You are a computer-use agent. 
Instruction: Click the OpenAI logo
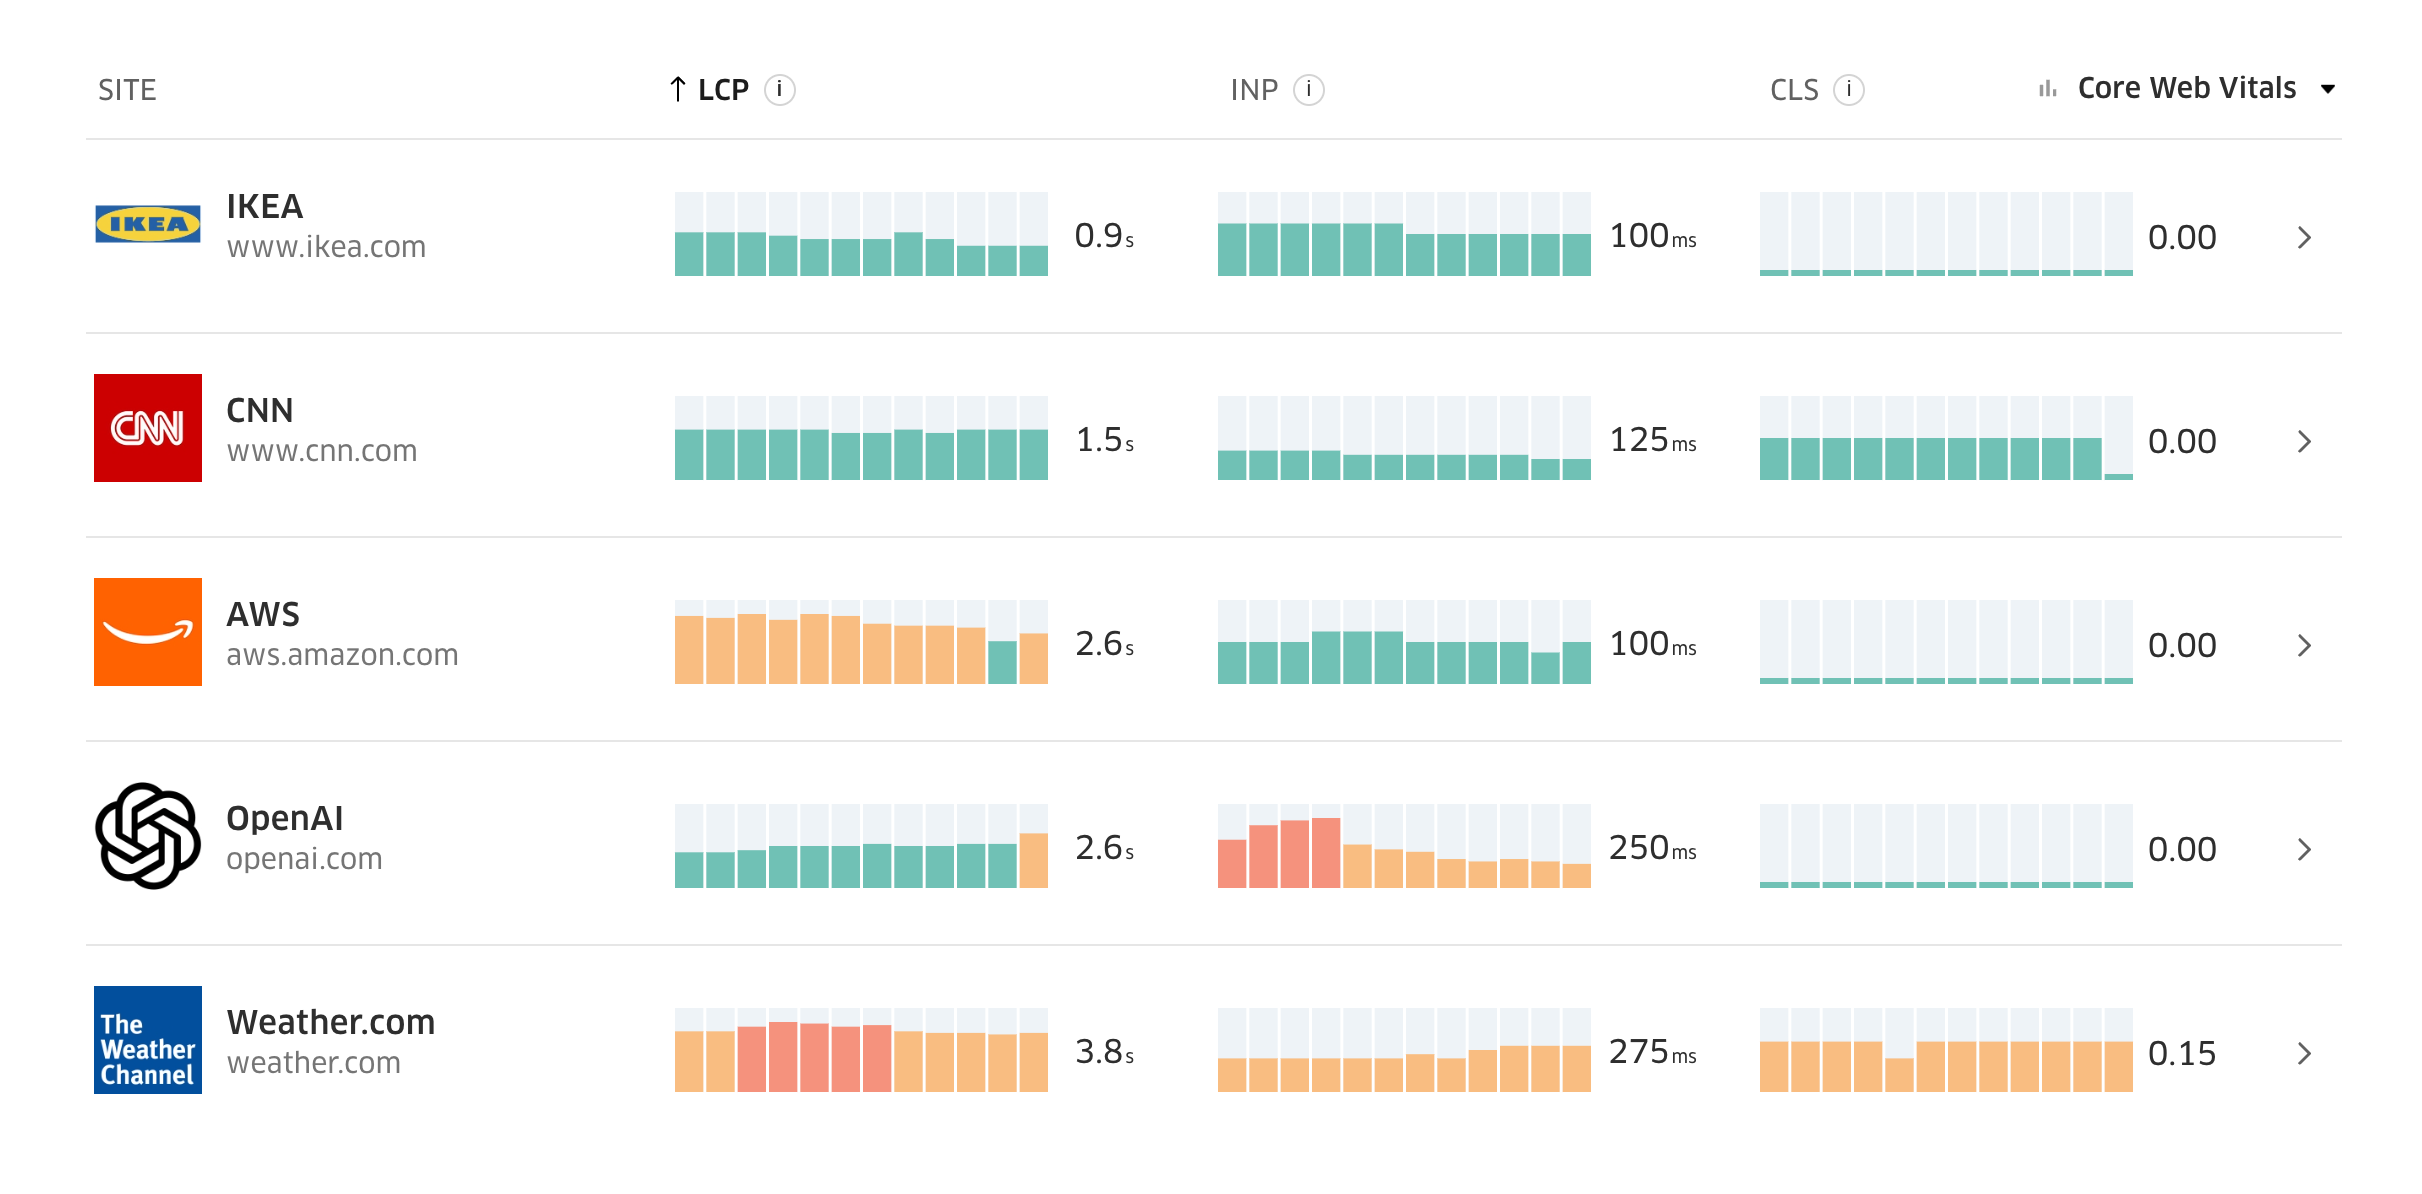point(148,836)
